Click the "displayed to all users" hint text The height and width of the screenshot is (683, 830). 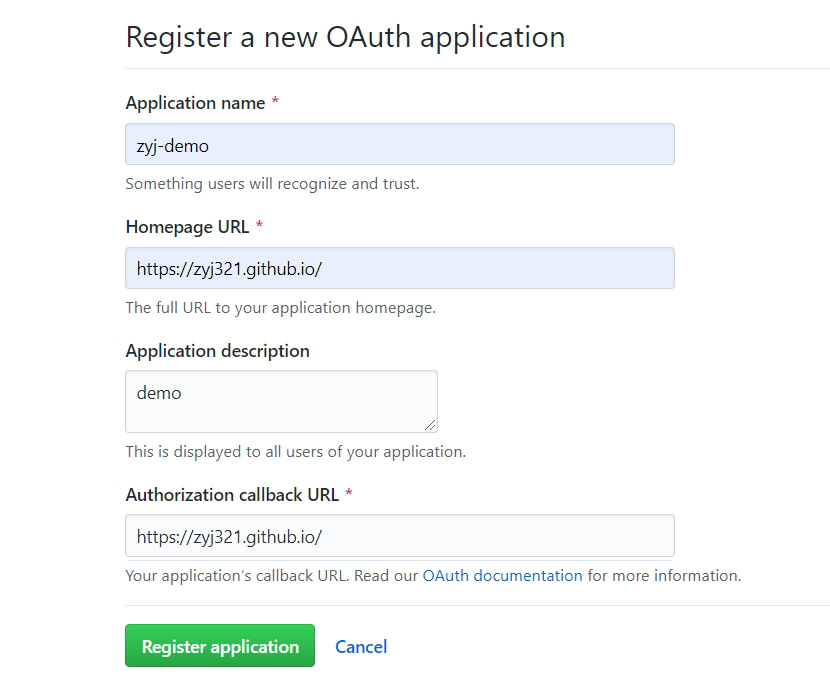(295, 452)
